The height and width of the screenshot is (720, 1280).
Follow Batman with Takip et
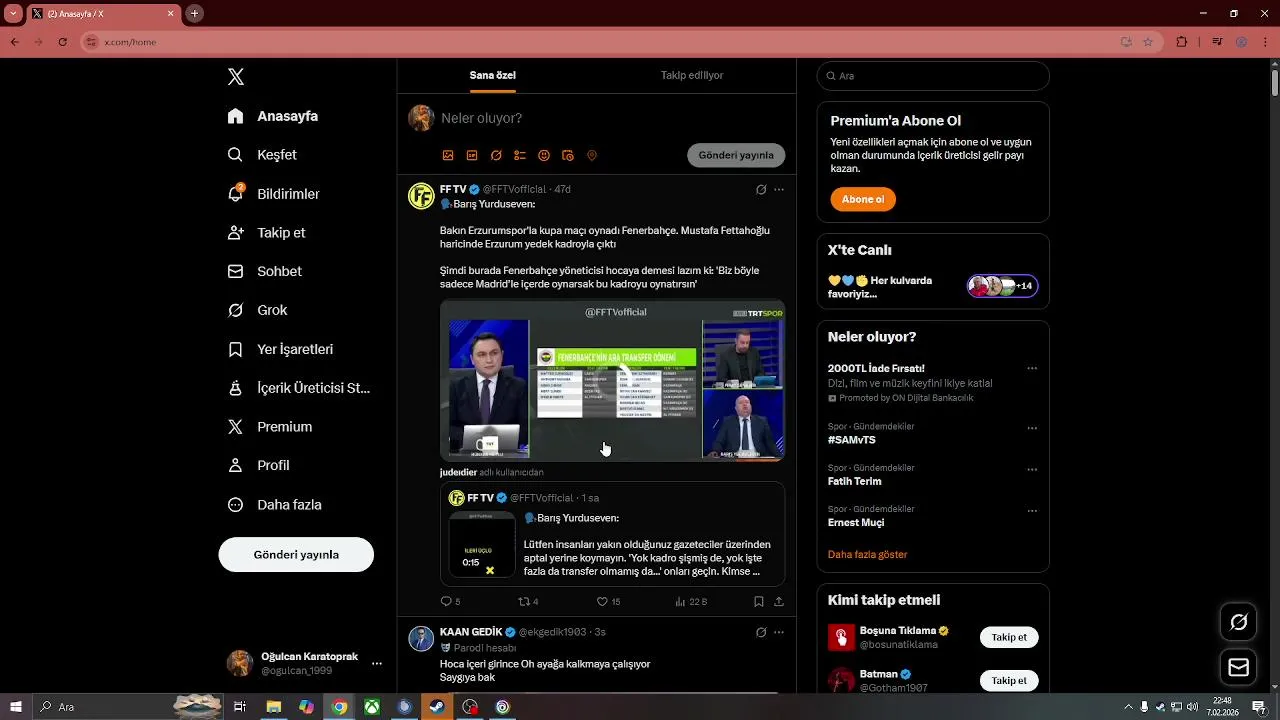[x=1009, y=680]
